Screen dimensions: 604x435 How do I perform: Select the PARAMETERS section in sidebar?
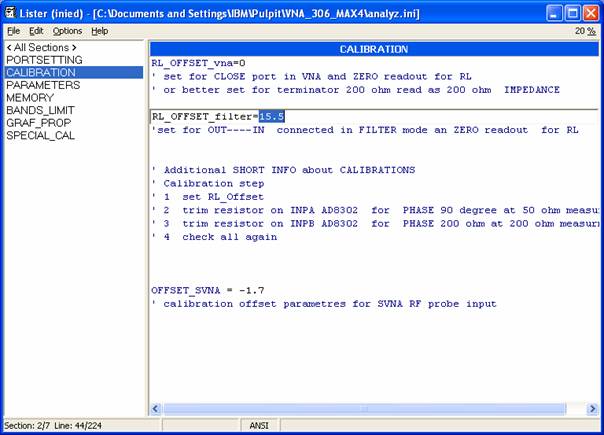pos(43,85)
